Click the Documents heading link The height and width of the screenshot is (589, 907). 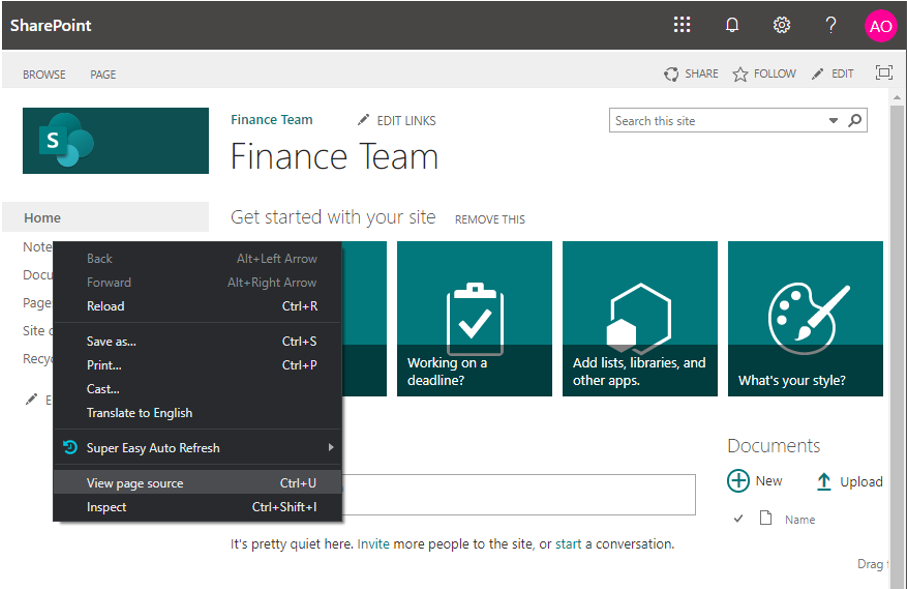pyautogui.click(x=773, y=446)
